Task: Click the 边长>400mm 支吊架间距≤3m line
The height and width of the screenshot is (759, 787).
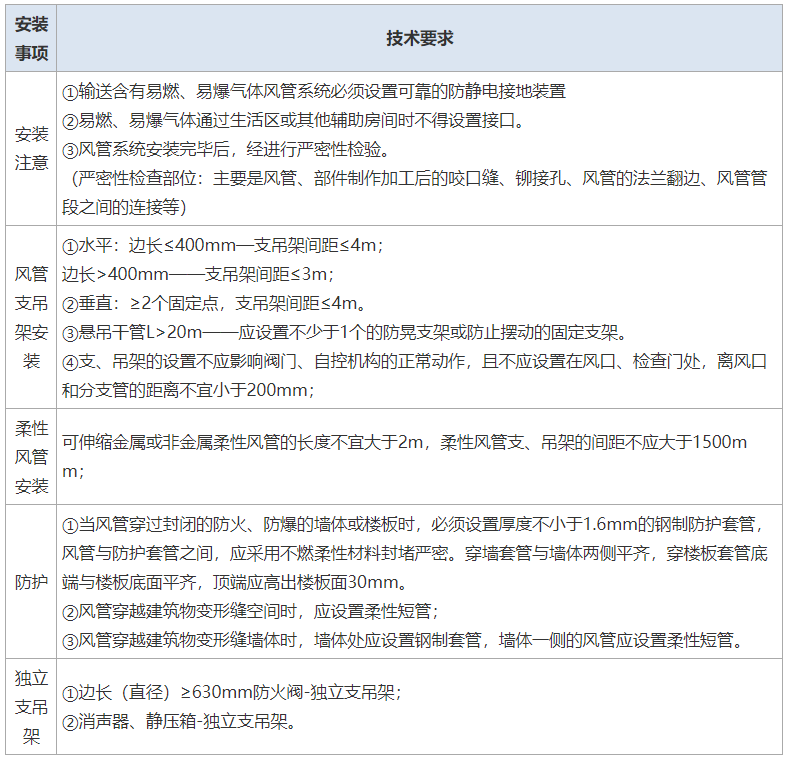Action: [198, 274]
